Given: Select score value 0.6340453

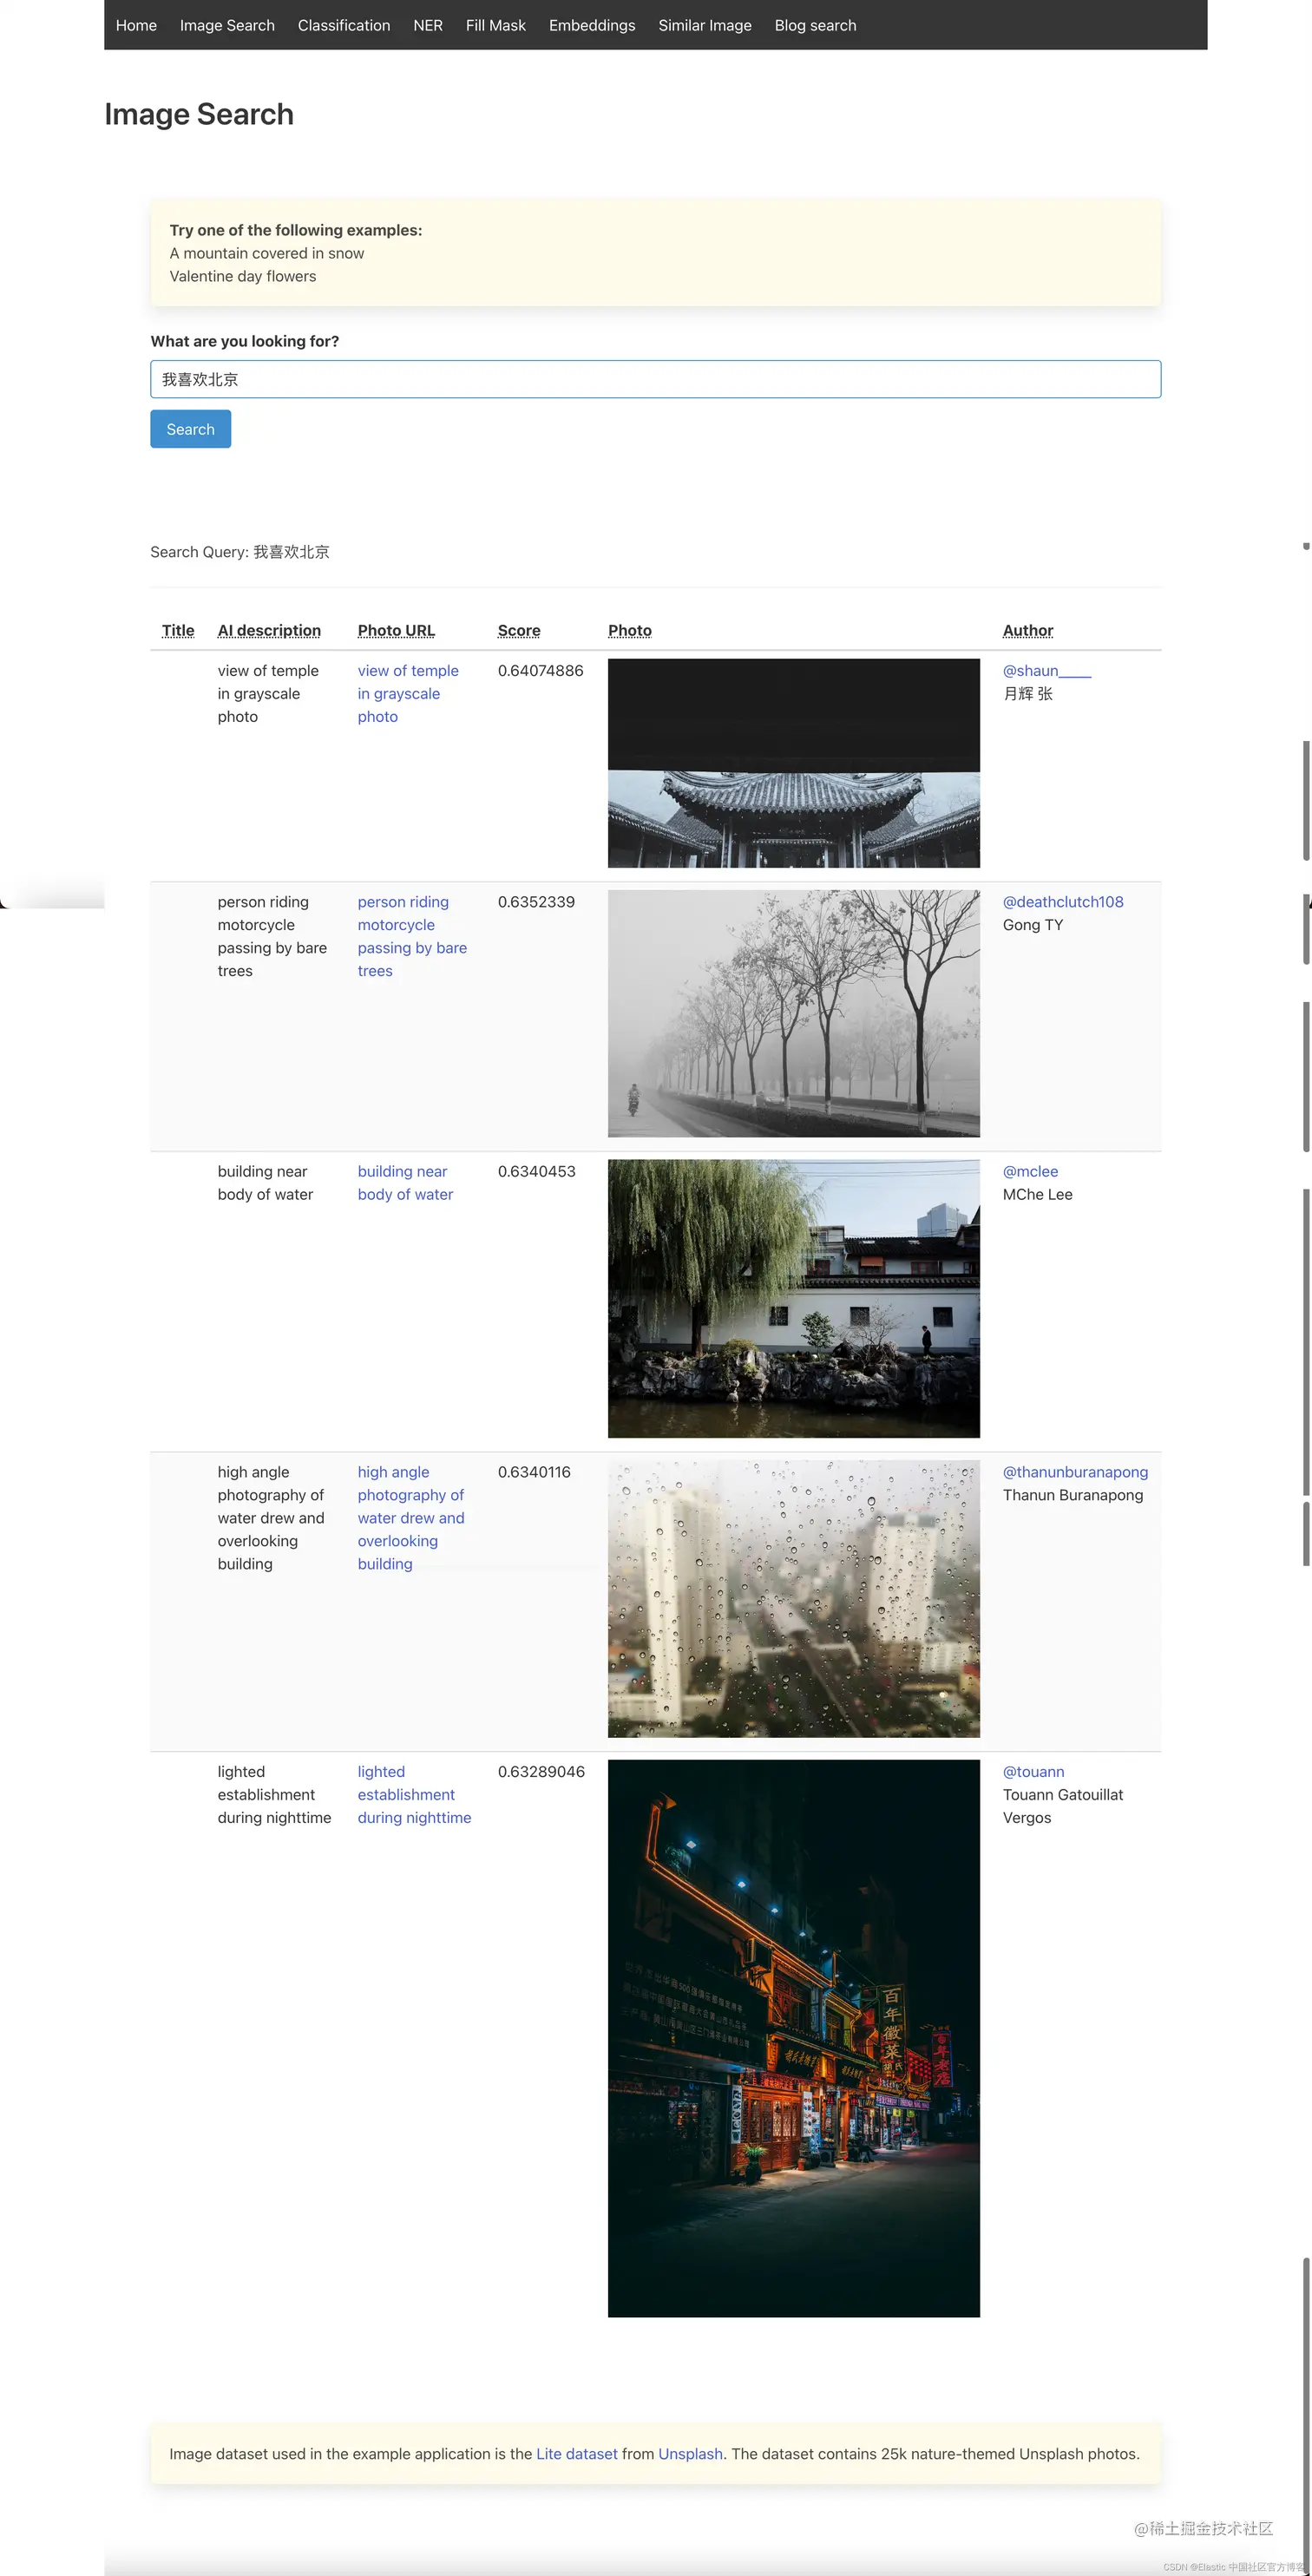Looking at the screenshot, I should 537,1171.
